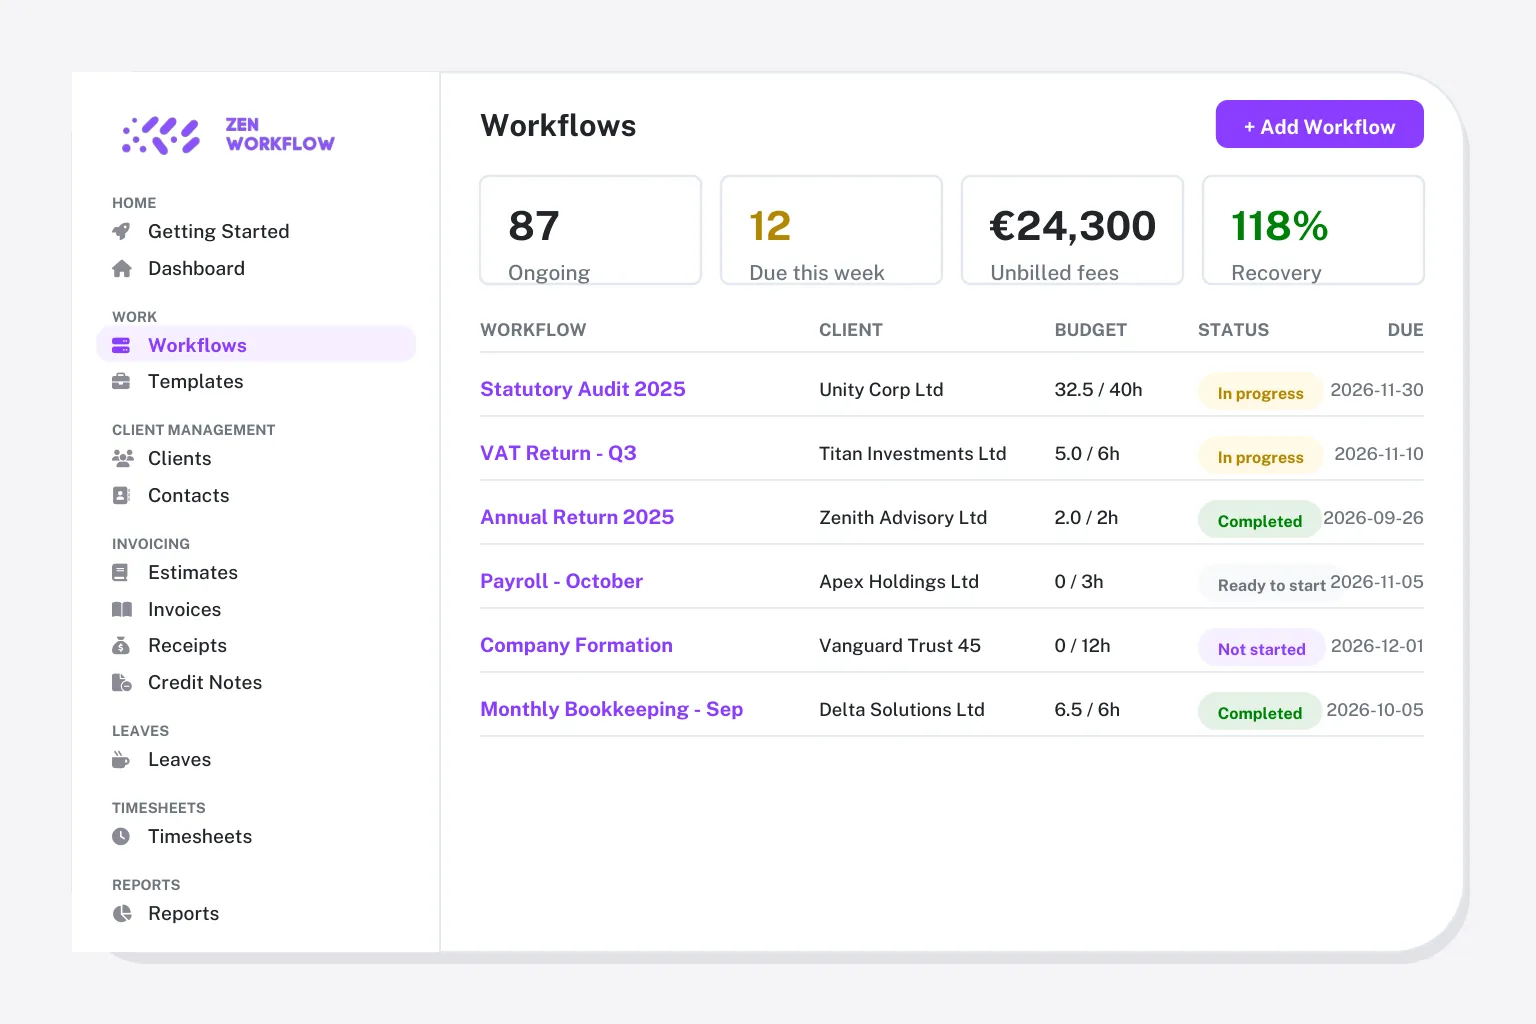Click the people icon beside Clients
This screenshot has width=1536, height=1024.
(123, 459)
